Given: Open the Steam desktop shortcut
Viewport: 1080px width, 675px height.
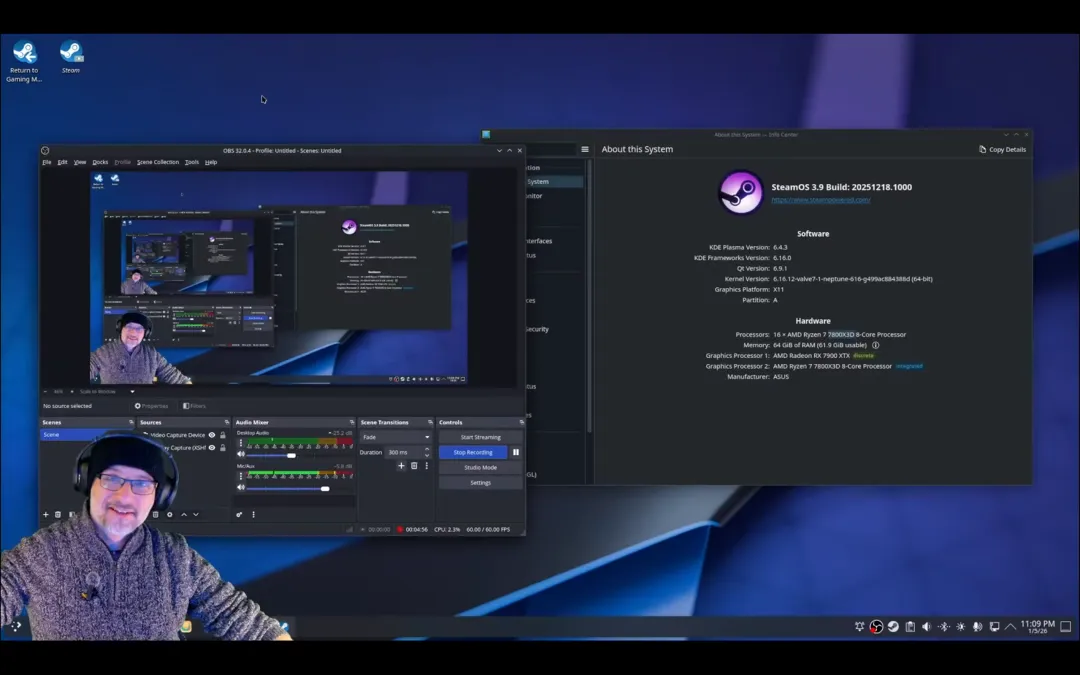Looking at the screenshot, I should click(71, 56).
